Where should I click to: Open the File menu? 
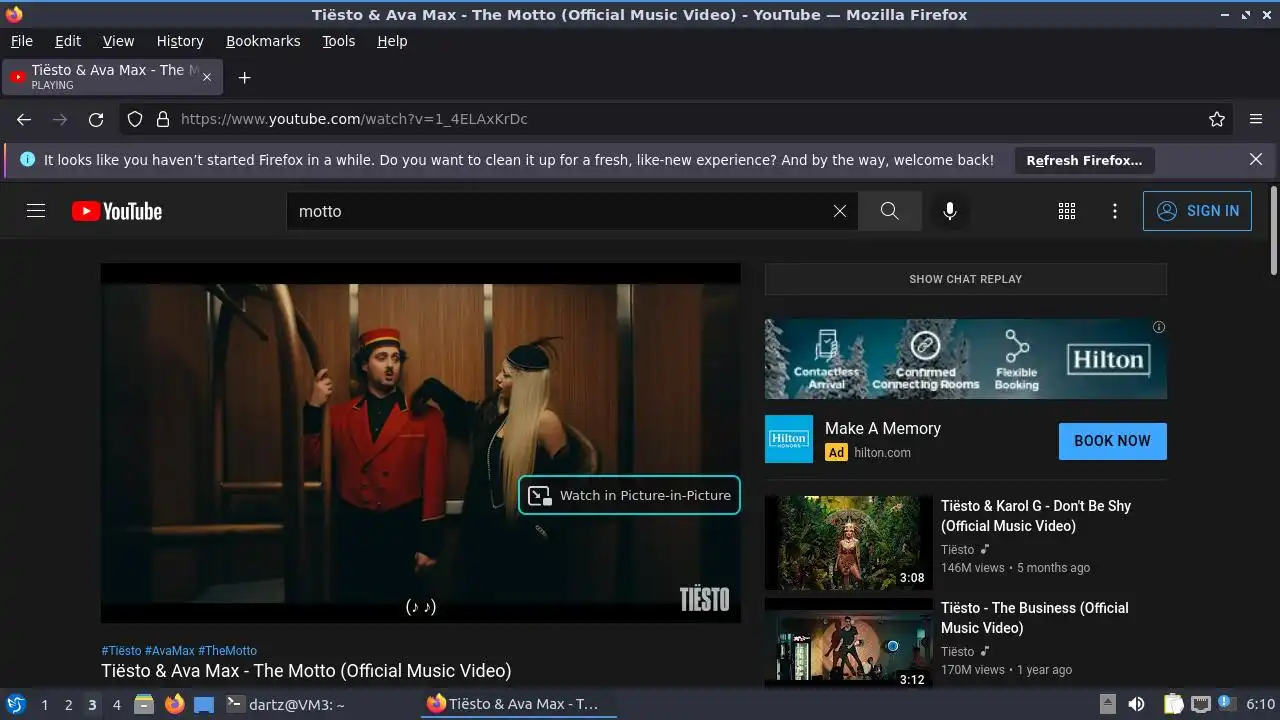[21, 41]
